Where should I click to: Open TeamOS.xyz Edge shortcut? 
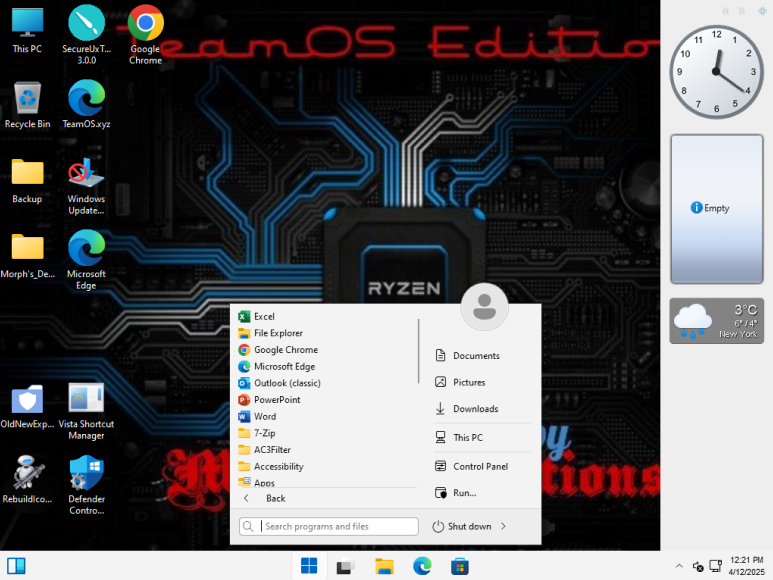click(86, 105)
